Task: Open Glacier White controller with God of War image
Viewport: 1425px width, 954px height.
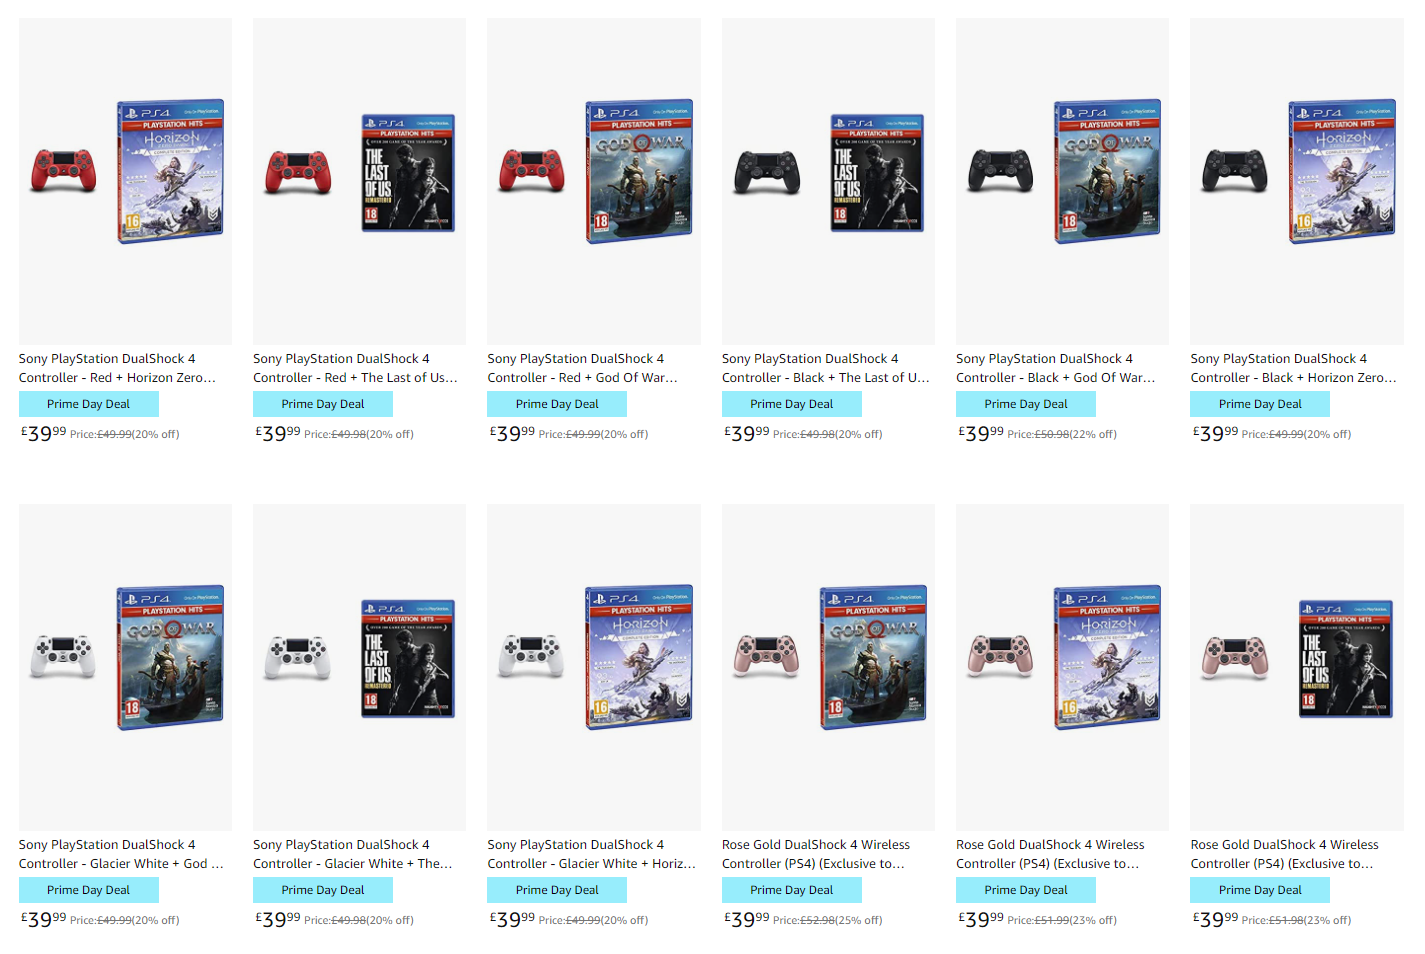Action: tap(125, 667)
